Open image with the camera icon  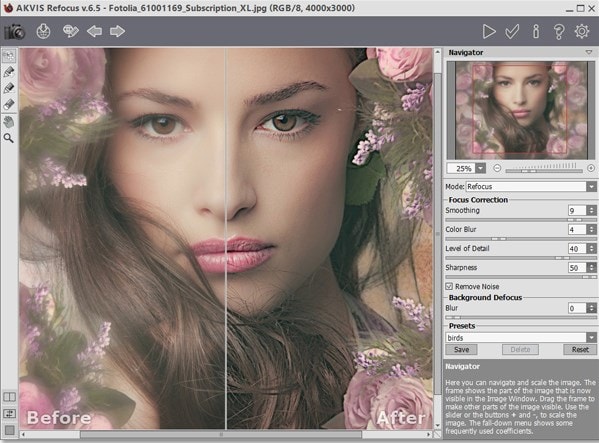[15, 32]
